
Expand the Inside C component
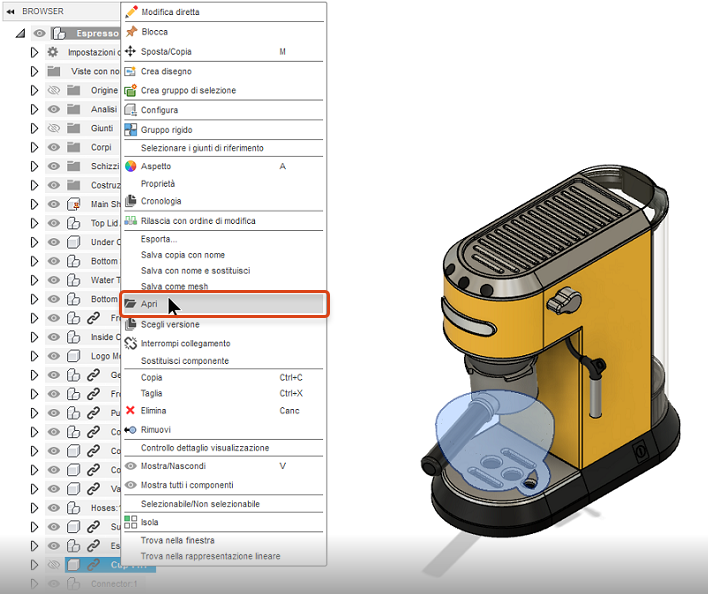pyautogui.click(x=34, y=337)
